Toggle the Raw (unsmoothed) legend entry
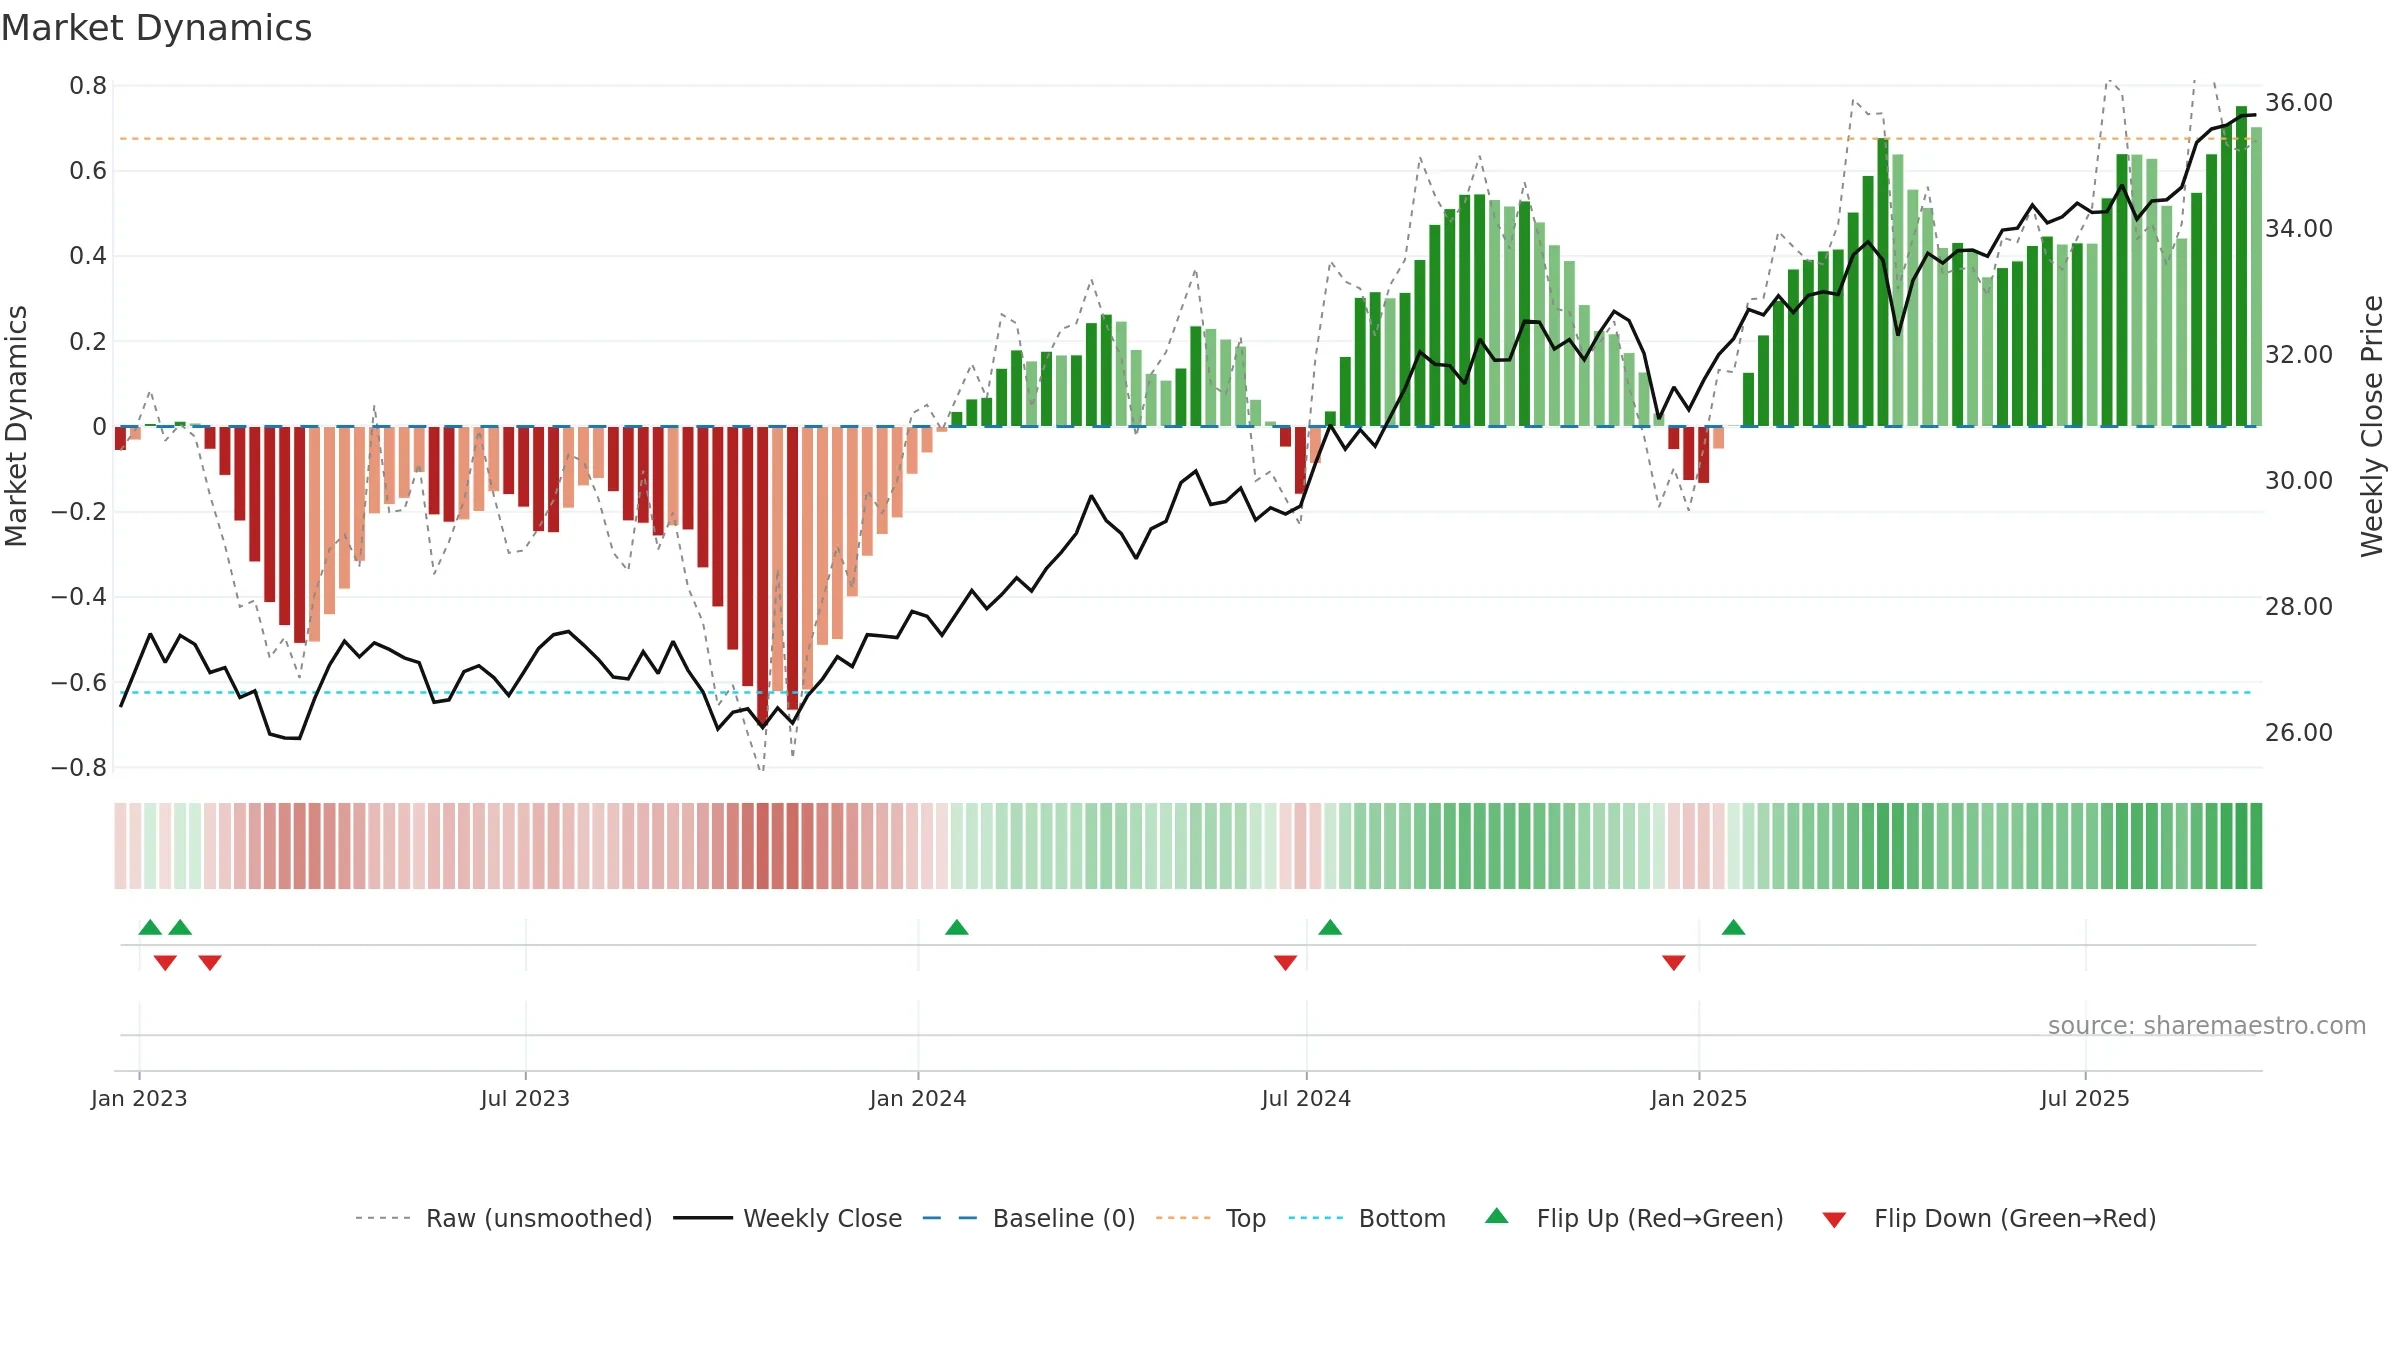Viewport: 2400px width, 1350px height. point(504,1218)
